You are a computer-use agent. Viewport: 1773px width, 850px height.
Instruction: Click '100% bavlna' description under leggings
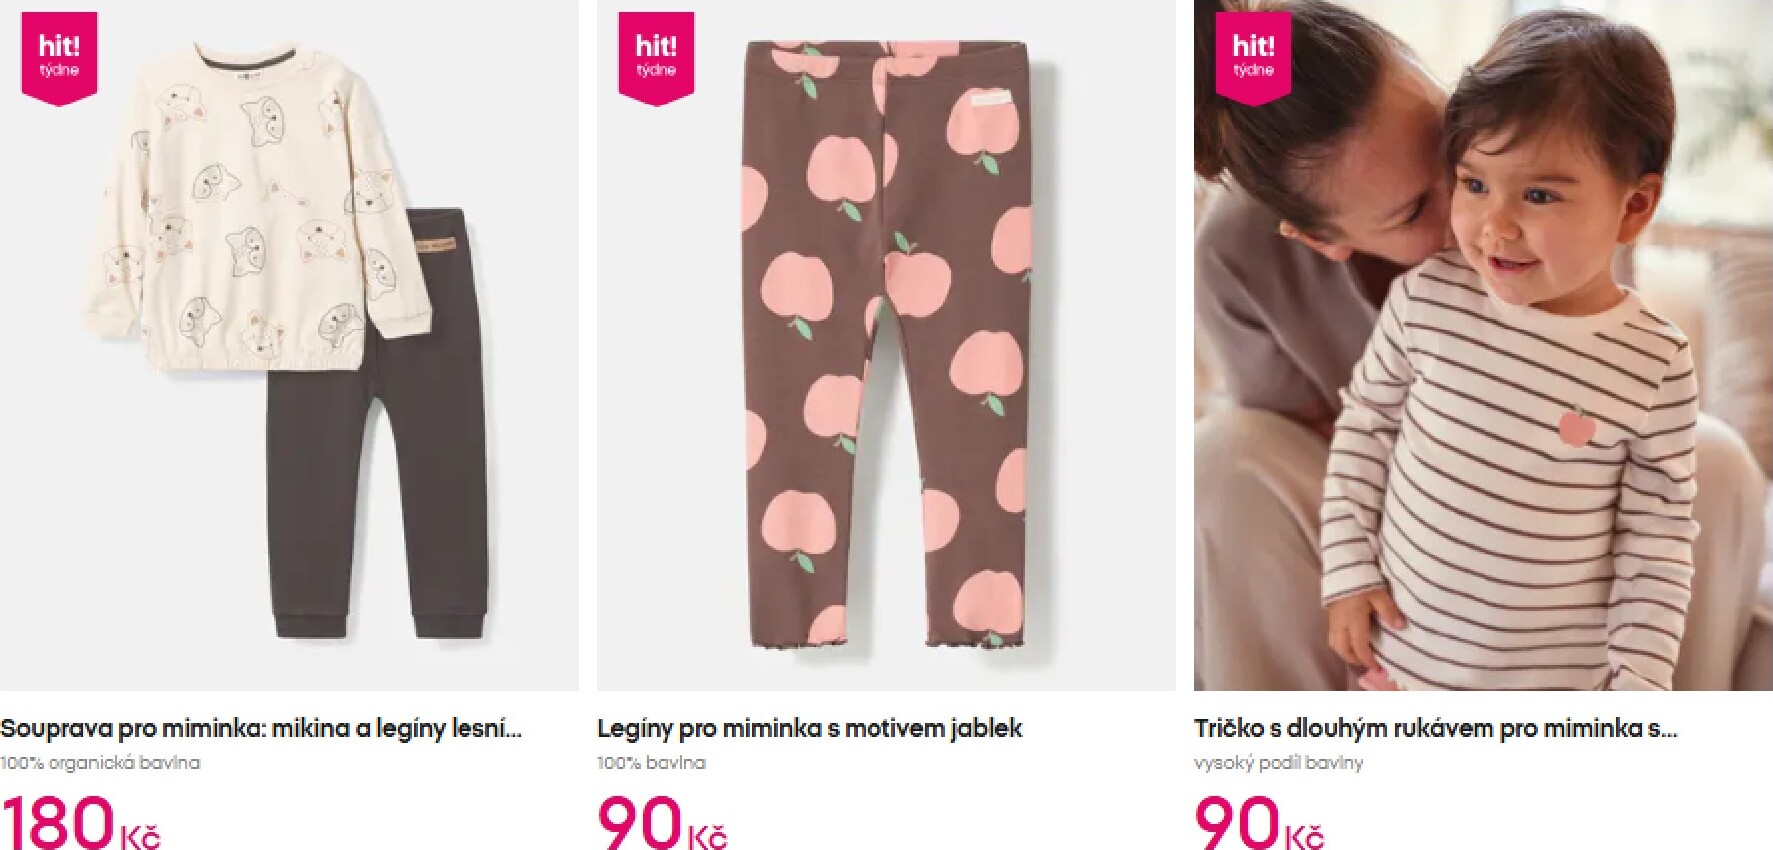651,763
